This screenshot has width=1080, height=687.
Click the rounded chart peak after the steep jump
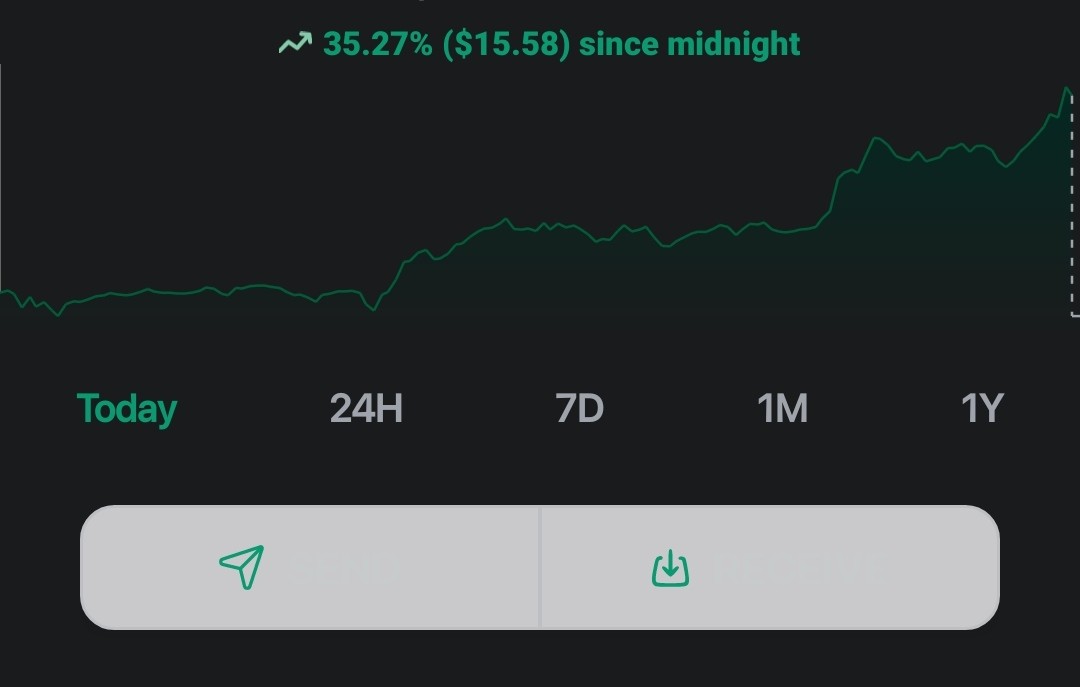[877, 139]
